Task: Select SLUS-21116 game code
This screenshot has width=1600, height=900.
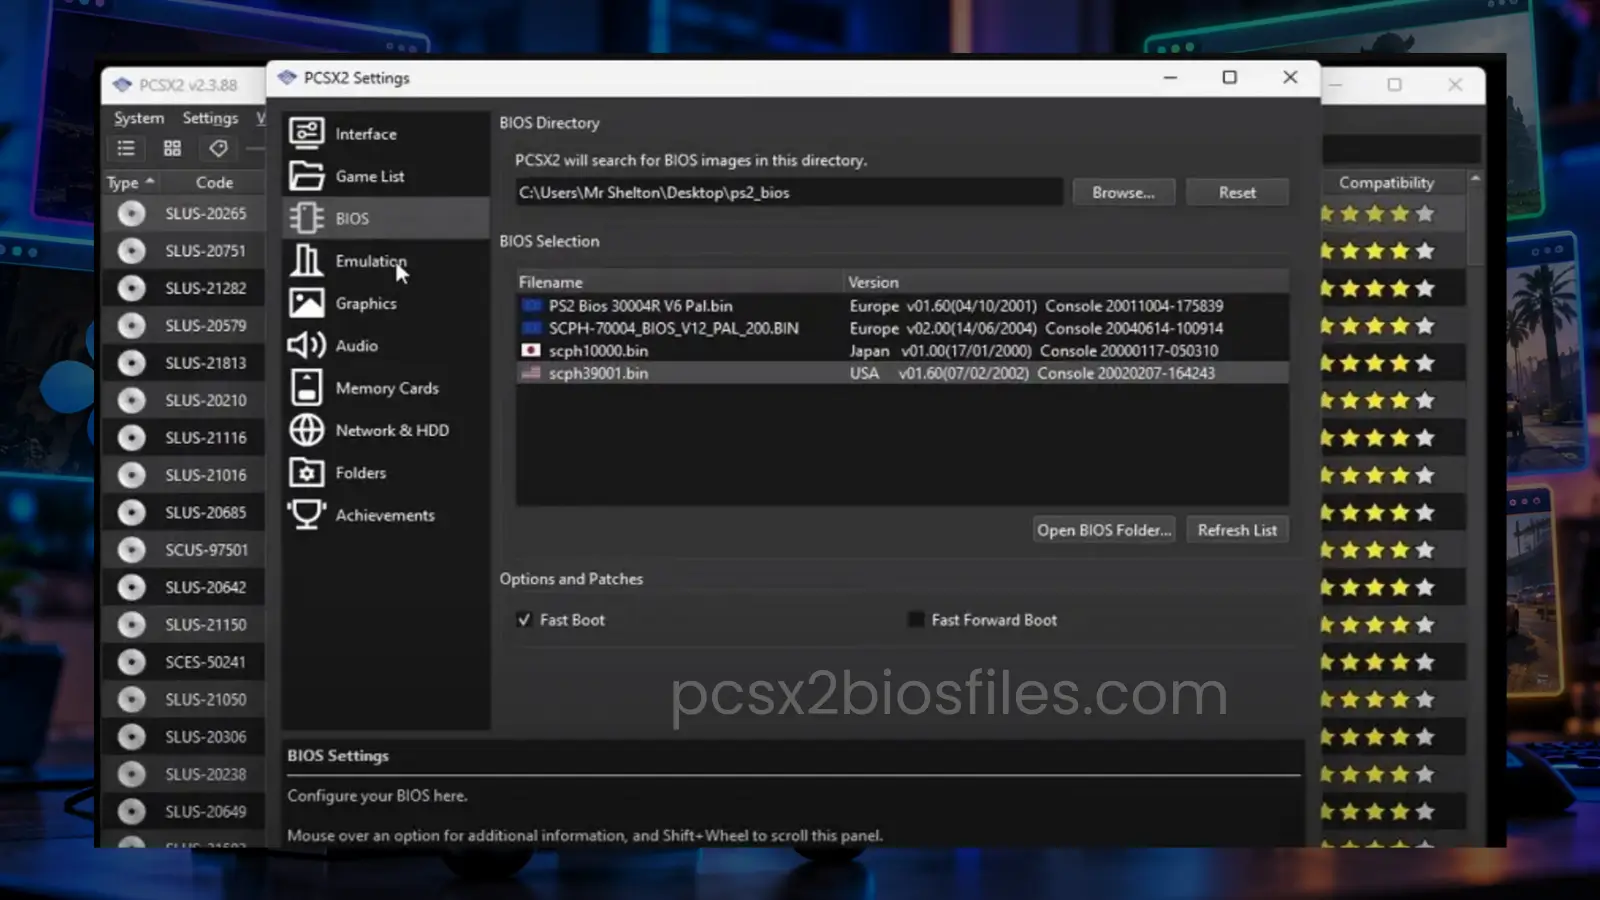Action: point(205,438)
